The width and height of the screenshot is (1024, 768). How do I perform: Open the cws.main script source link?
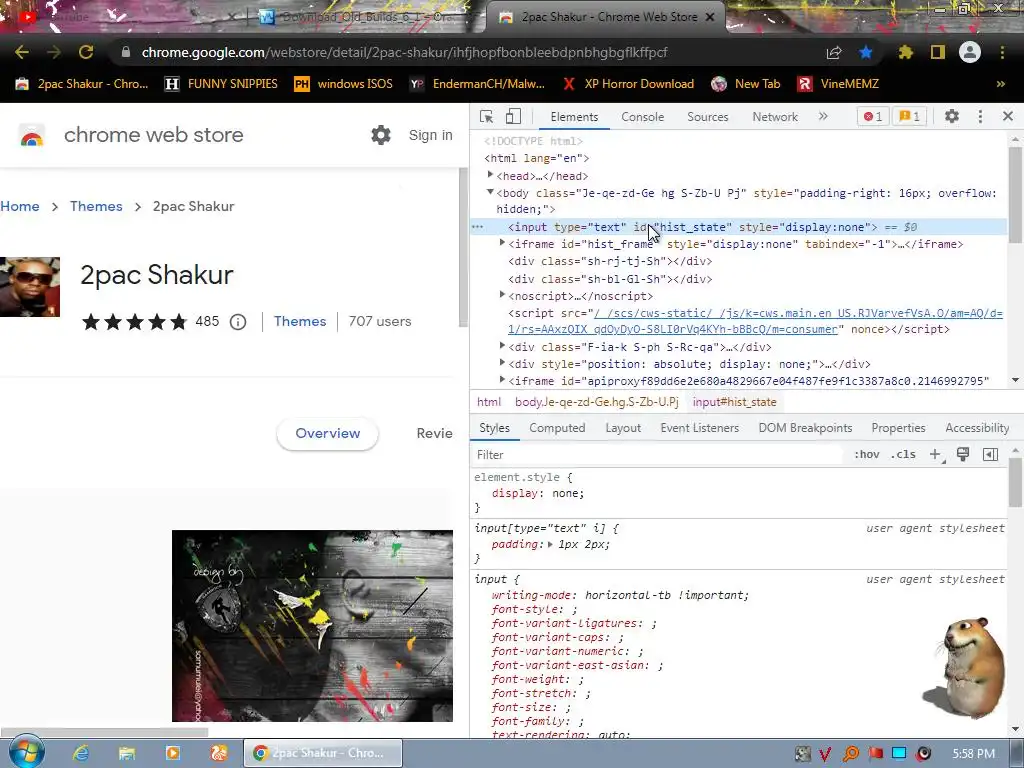755,321
